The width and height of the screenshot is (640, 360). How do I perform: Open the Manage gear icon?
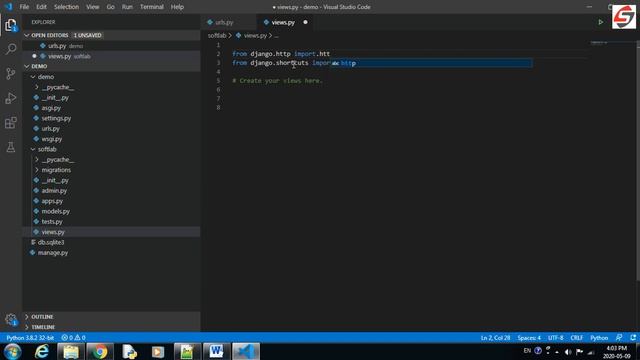11,319
